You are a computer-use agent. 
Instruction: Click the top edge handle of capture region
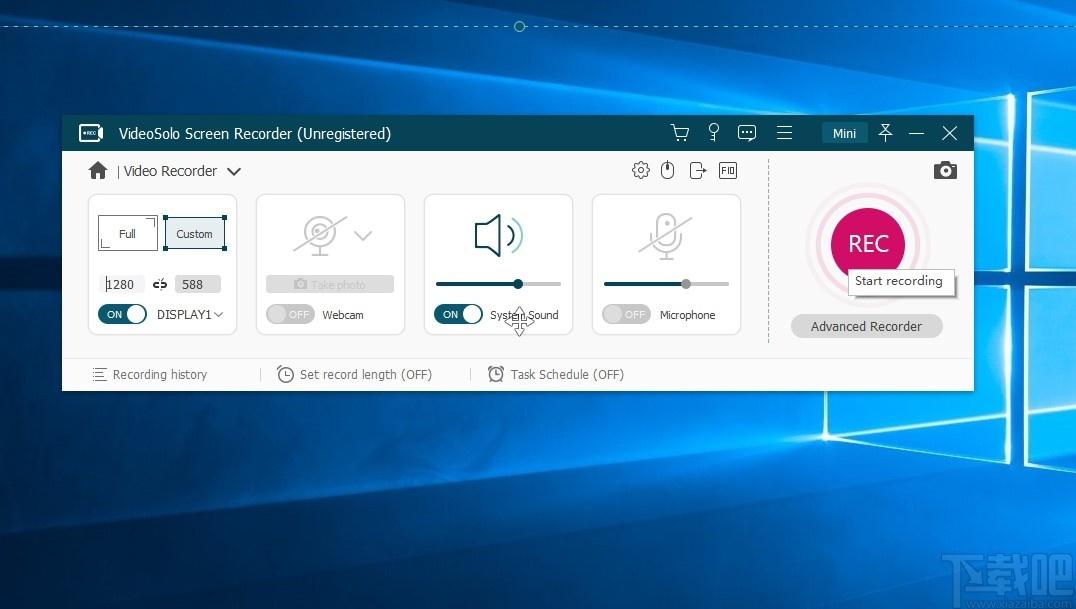pyautogui.click(x=519, y=27)
